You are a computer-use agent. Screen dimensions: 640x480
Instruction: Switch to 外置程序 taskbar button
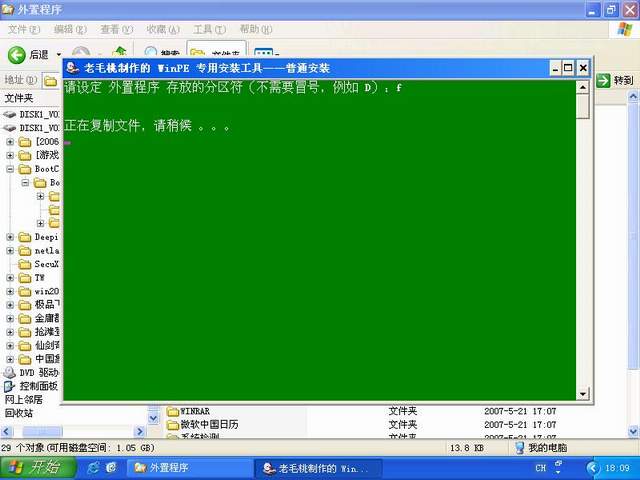190,468
